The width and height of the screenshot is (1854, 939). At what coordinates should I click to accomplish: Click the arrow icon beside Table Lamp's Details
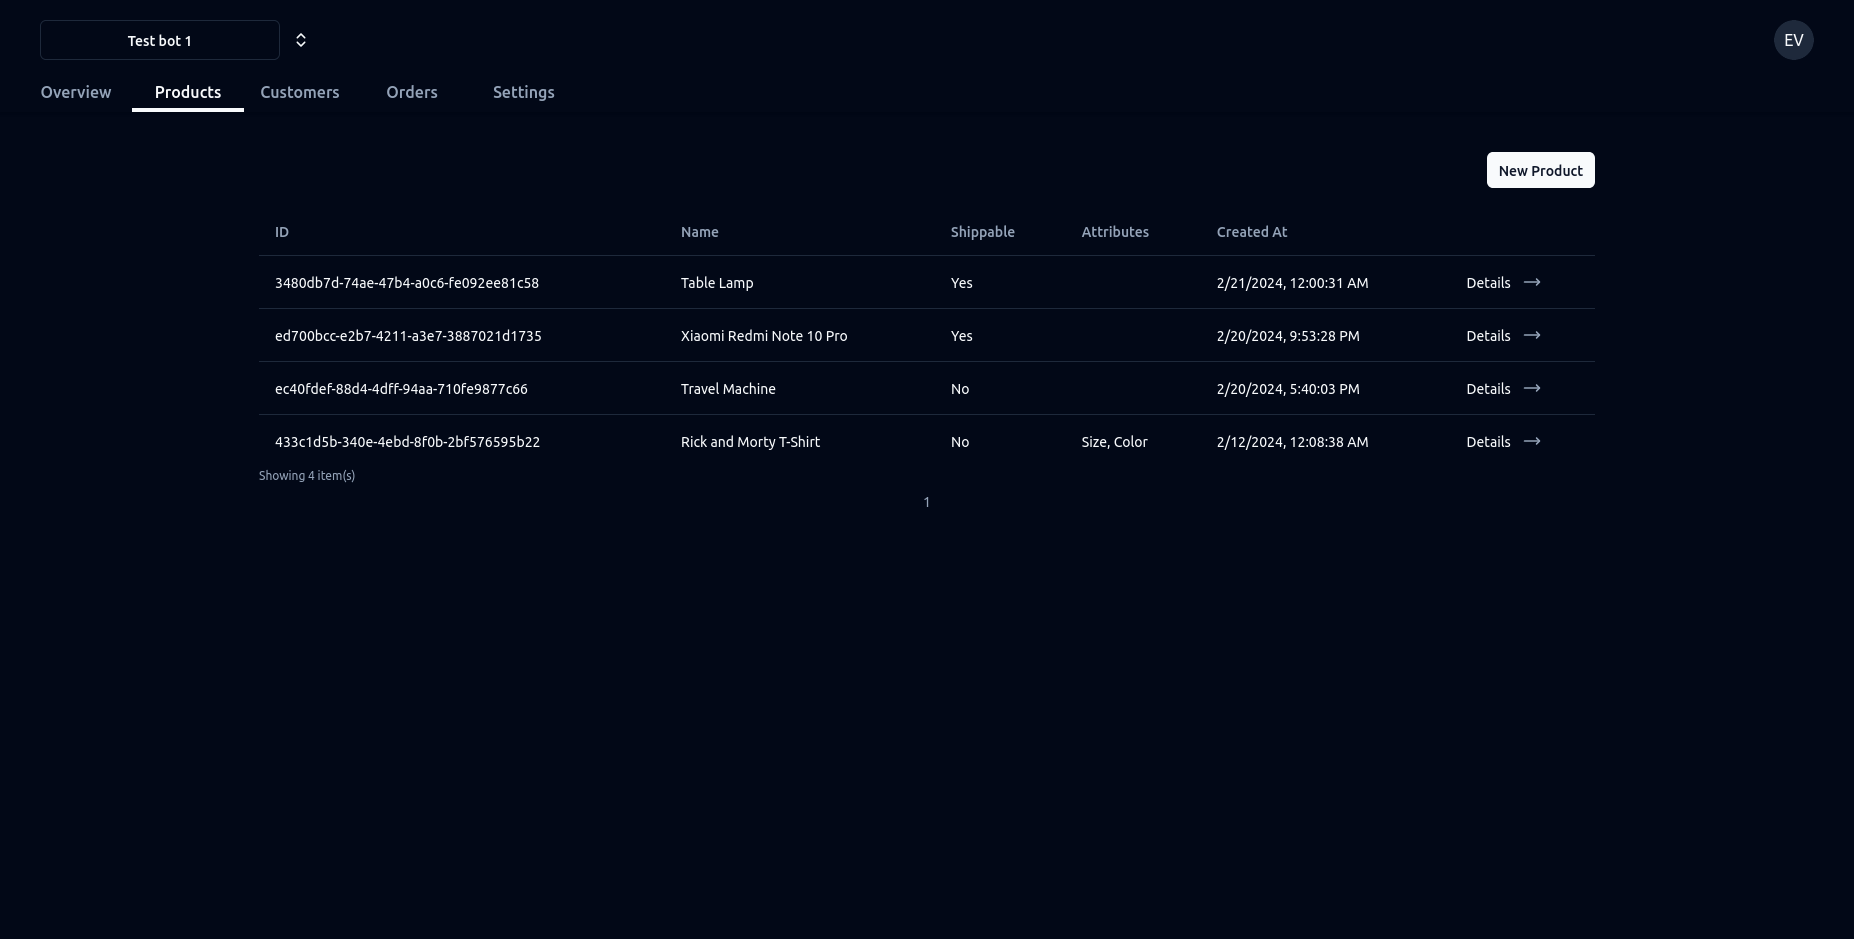[1532, 283]
